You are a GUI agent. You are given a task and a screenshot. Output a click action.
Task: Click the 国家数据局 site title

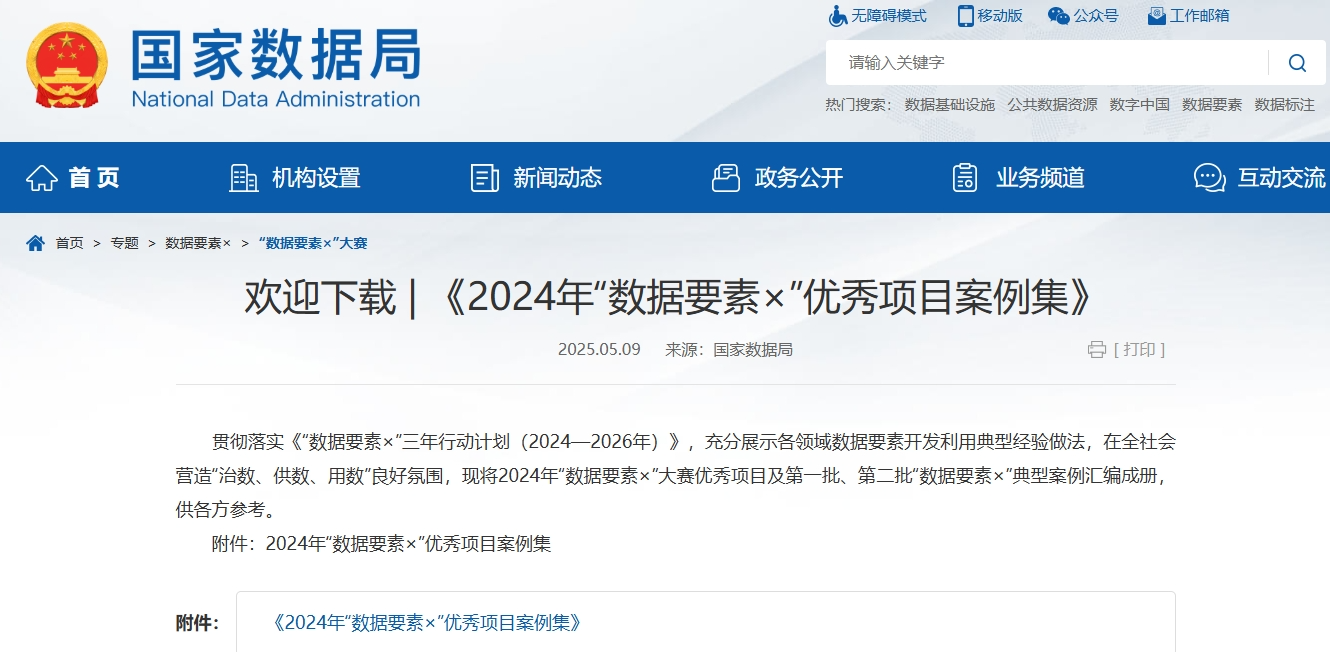click(276, 54)
